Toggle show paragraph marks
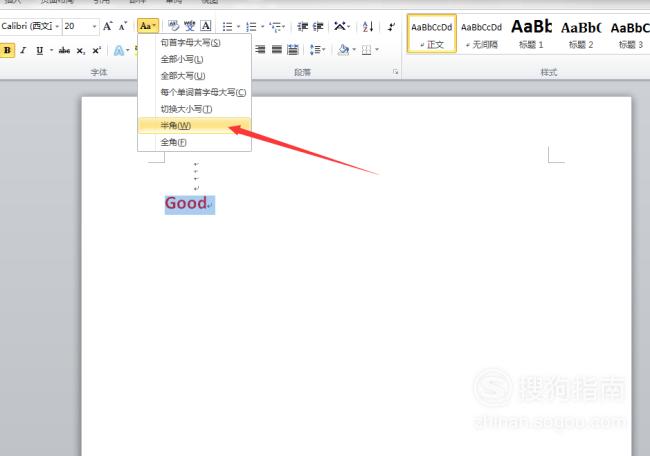Screen dimensions: 650x456 point(391,27)
